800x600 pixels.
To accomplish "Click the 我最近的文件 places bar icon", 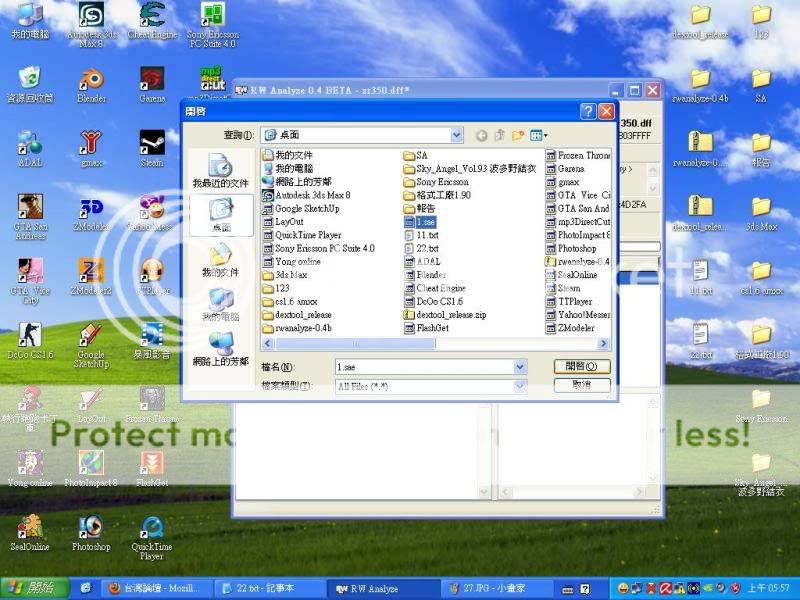I will click(x=220, y=171).
